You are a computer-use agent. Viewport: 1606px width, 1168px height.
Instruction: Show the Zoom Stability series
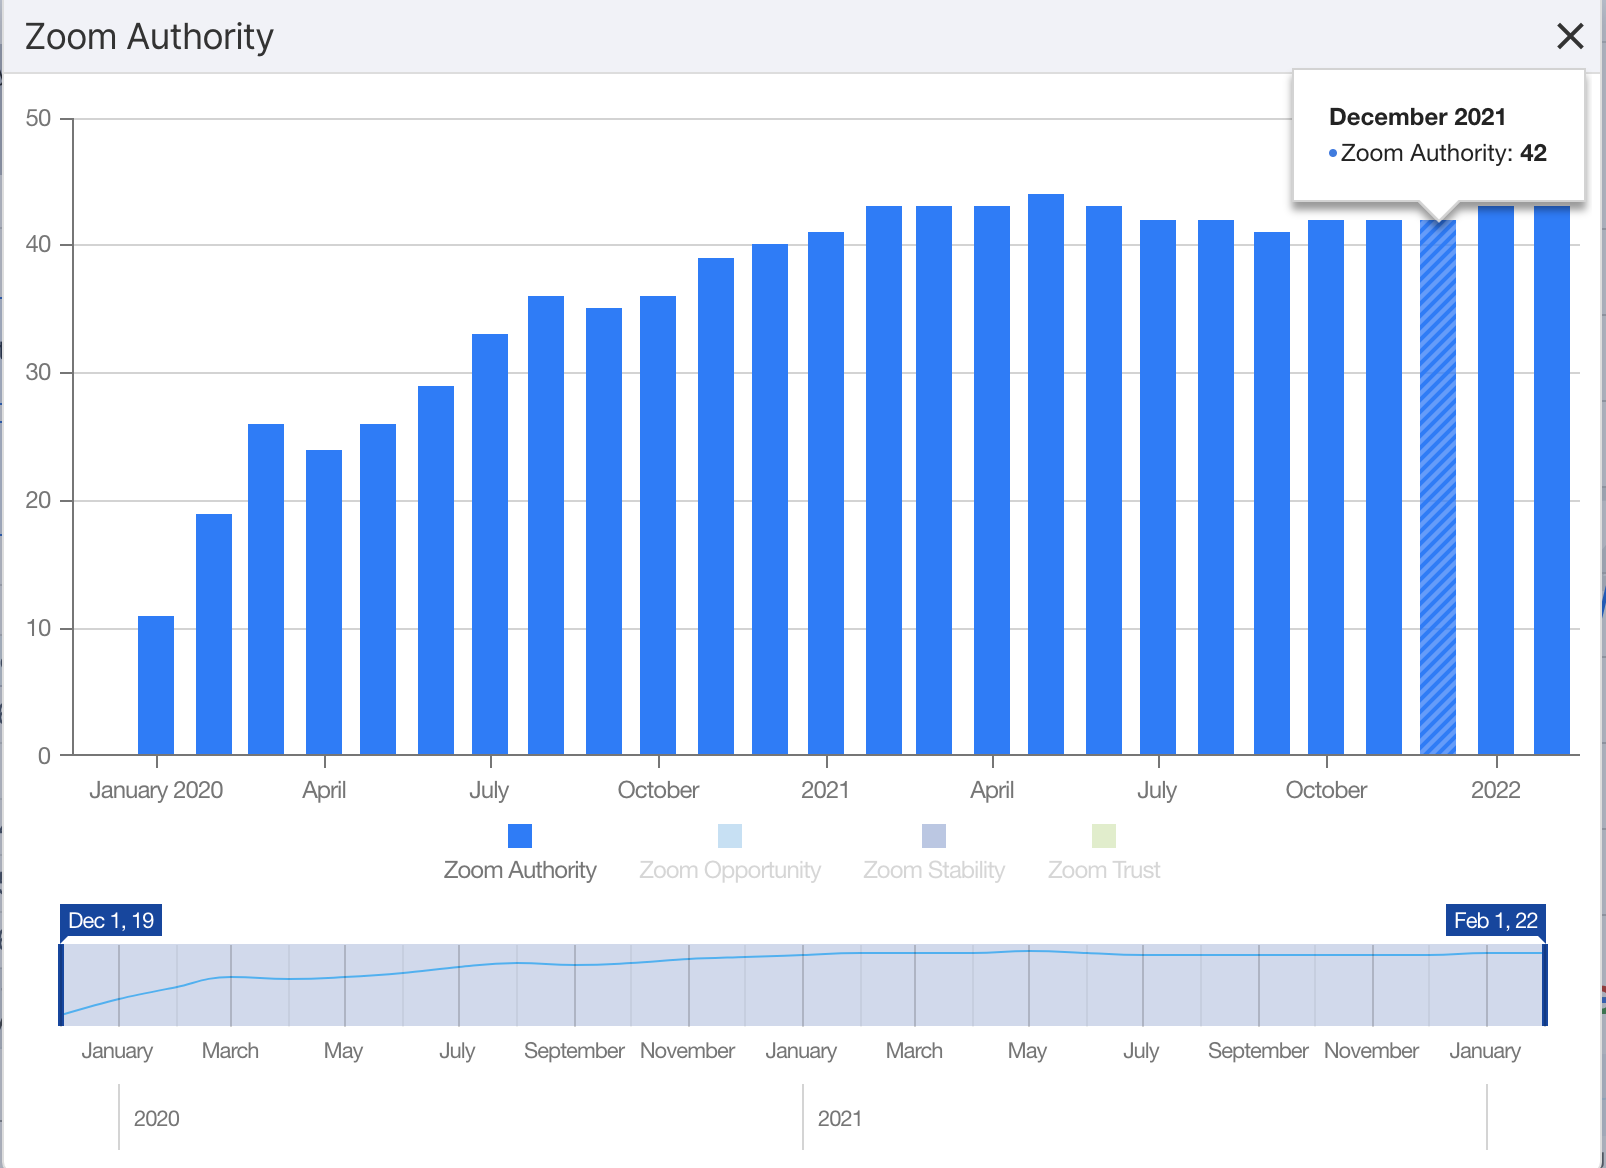[x=934, y=853]
